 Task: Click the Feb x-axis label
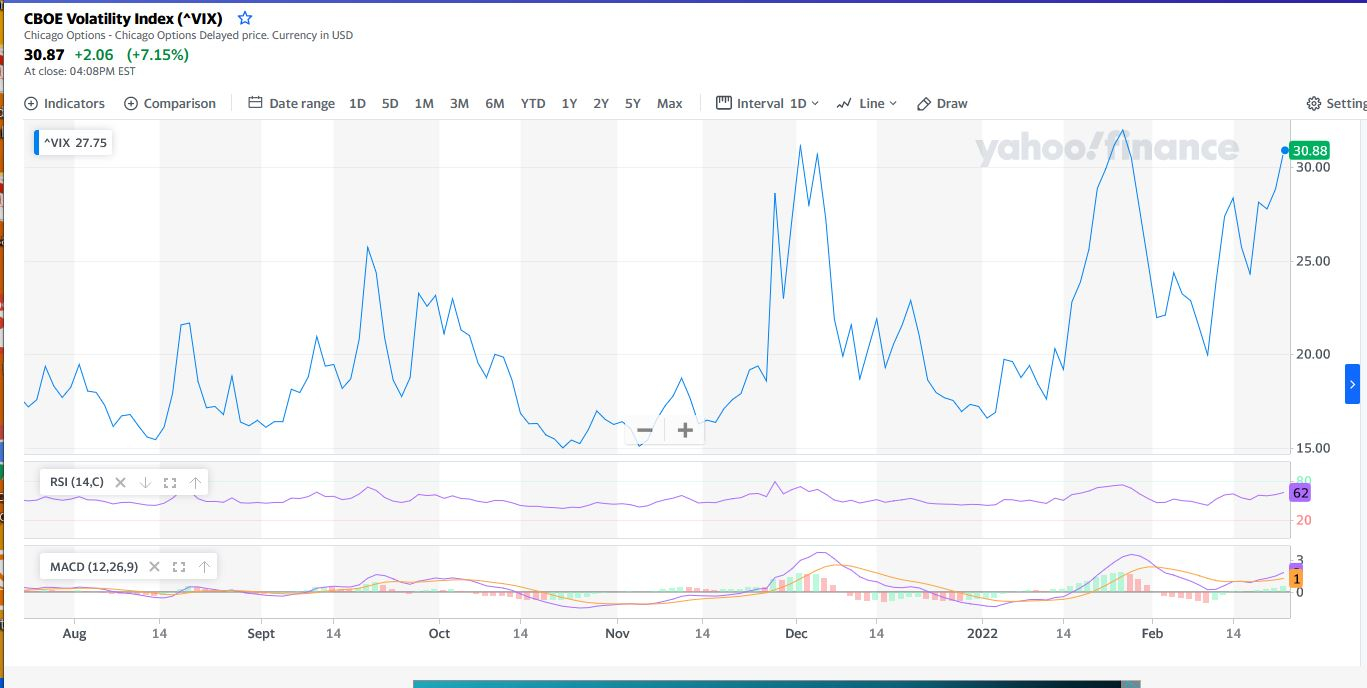coord(1152,633)
